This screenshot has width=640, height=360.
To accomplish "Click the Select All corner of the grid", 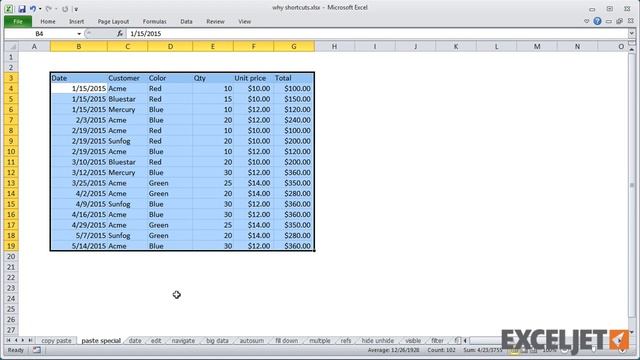I will click(x=11, y=47).
